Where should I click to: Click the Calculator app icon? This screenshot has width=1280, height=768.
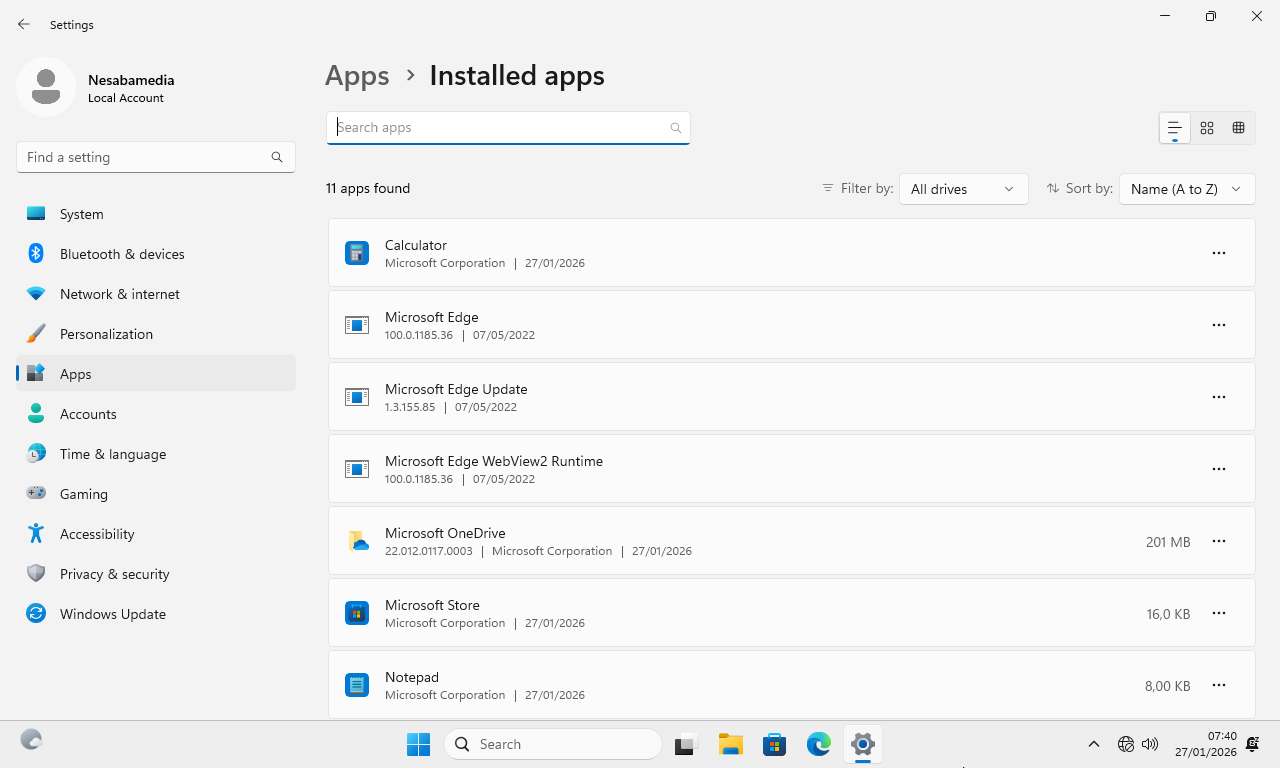point(357,253)
